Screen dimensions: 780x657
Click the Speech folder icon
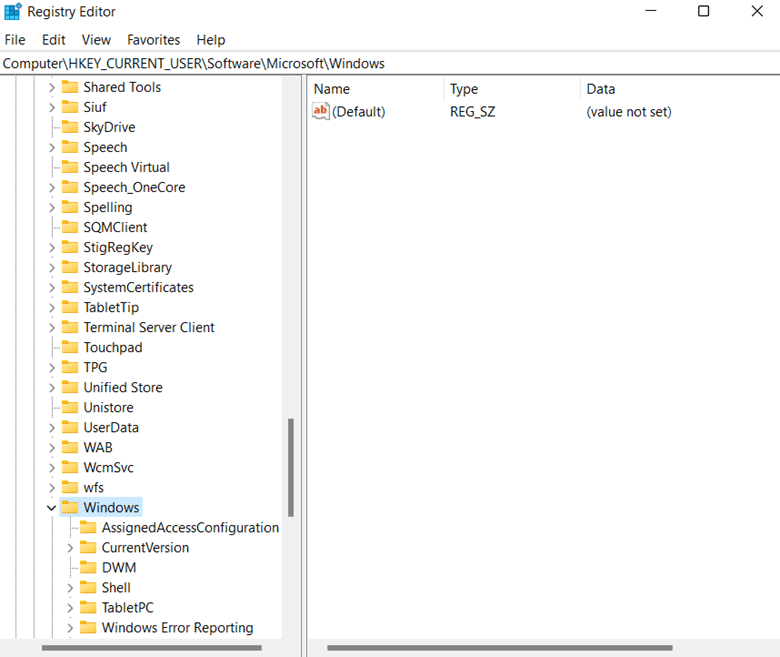[70, 147]
